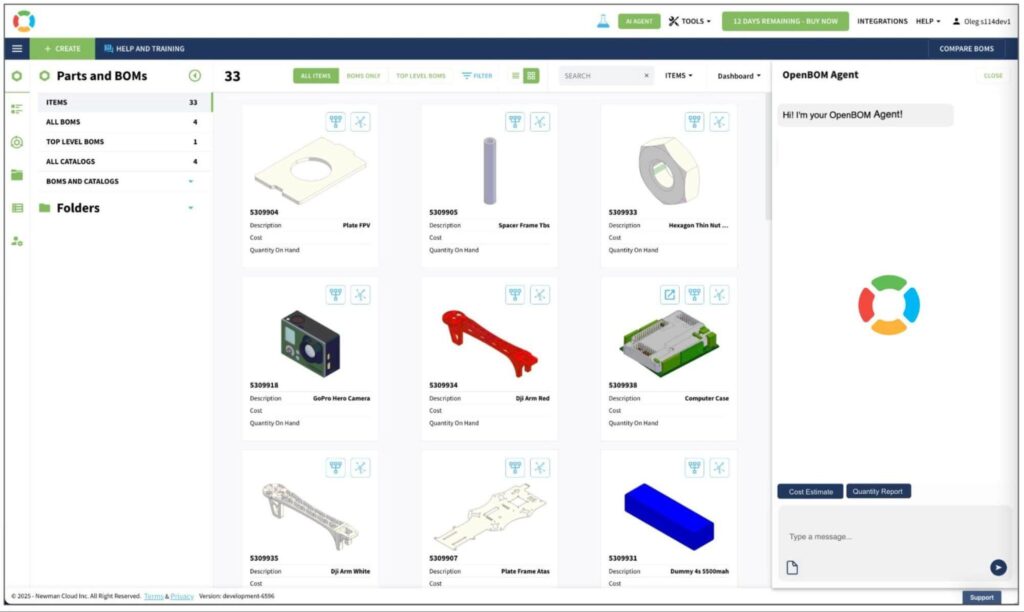Image resolution: width=1024 pixels, height=612 pixels.
Task: Open hierarchy icon on card 5309904
Action: (x=336, y=121)
